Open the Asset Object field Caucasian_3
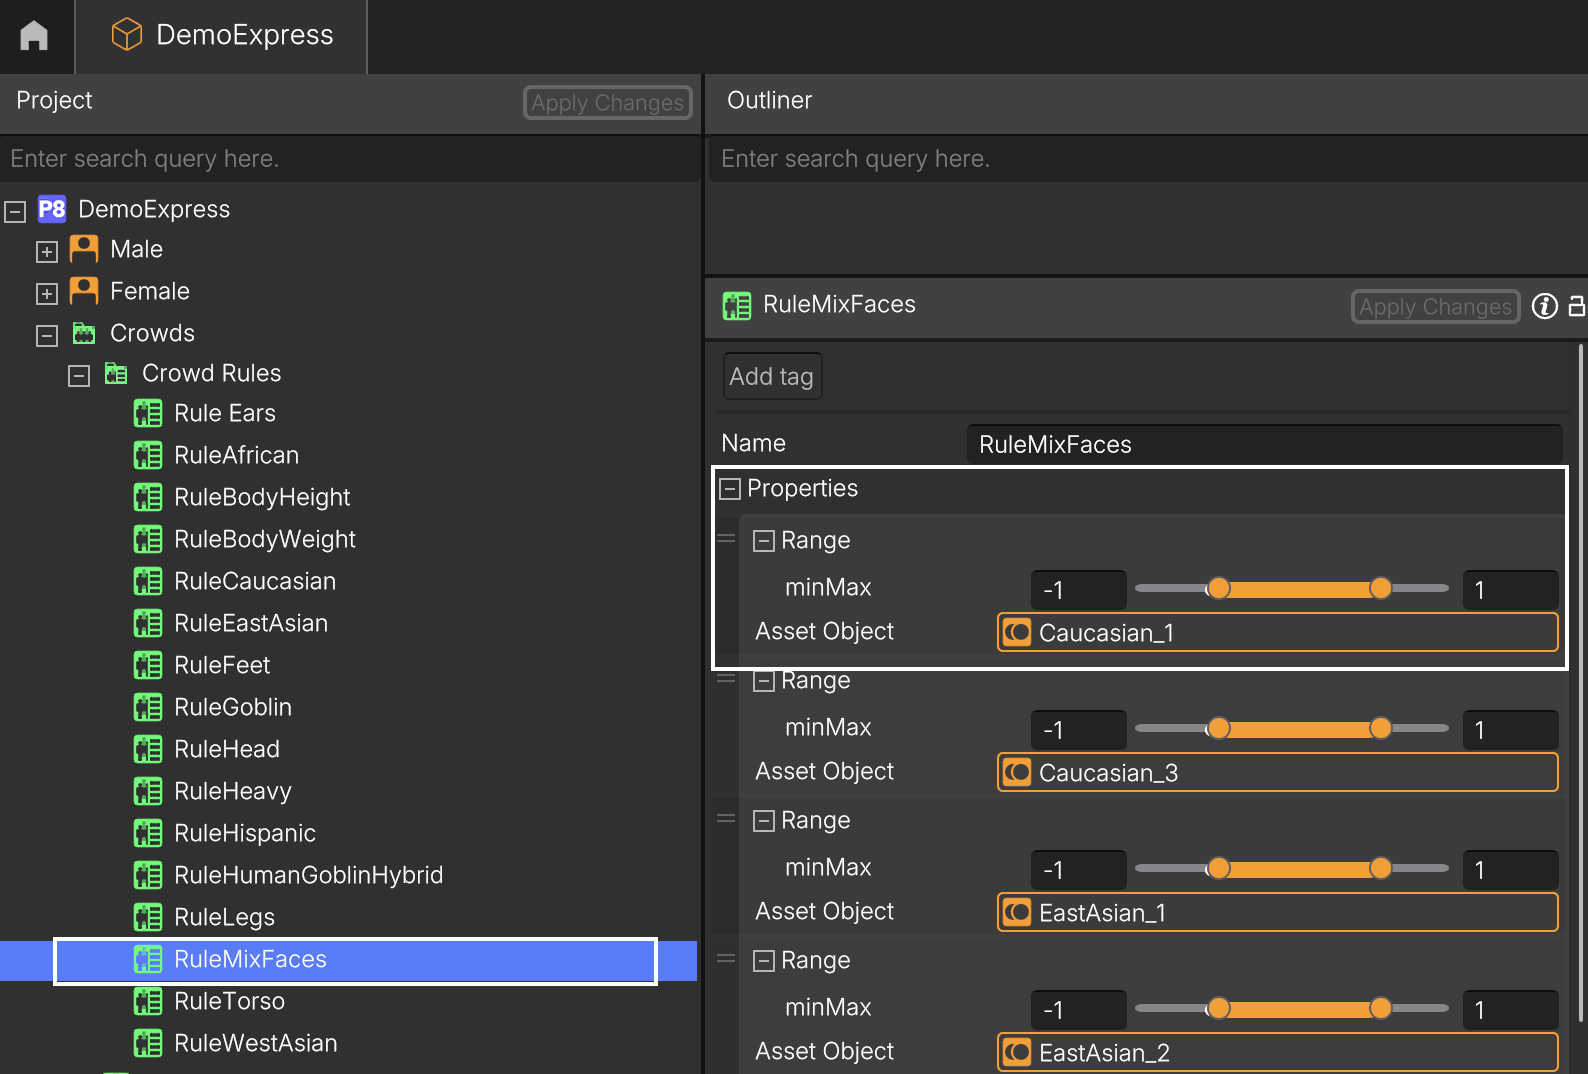This screenshot has height=1074, width=1588. point(1278,772)
